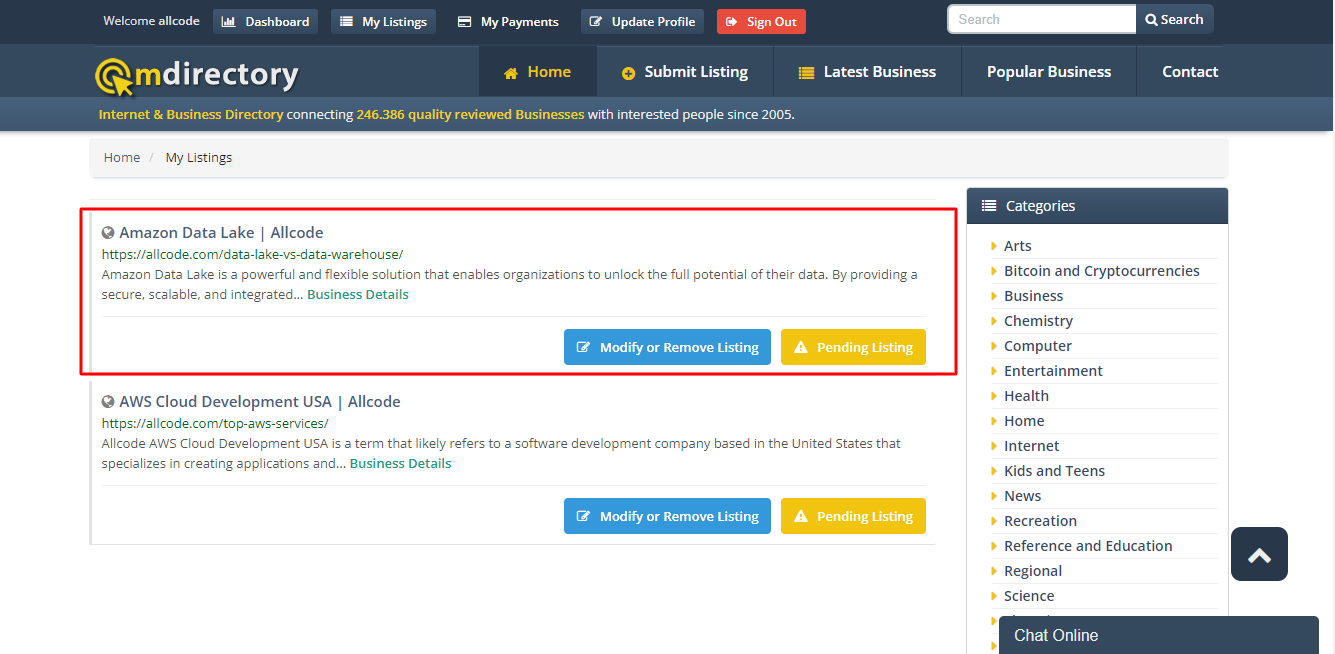Open the Internet category

point(1032,446)
